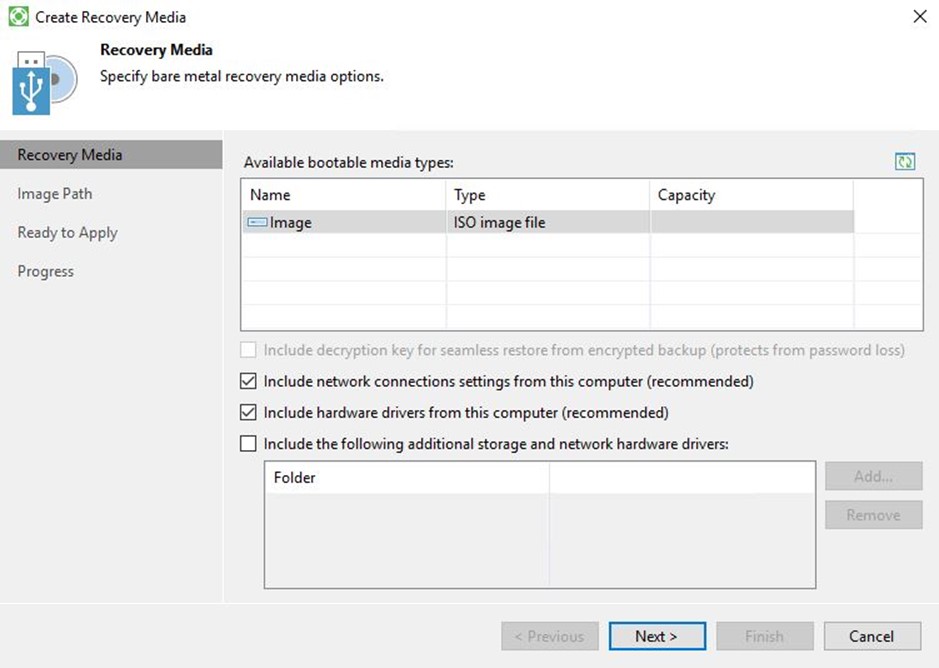Open the Ready to Apply step
This screenshot has width=939, height=668.
pos(67,233)
